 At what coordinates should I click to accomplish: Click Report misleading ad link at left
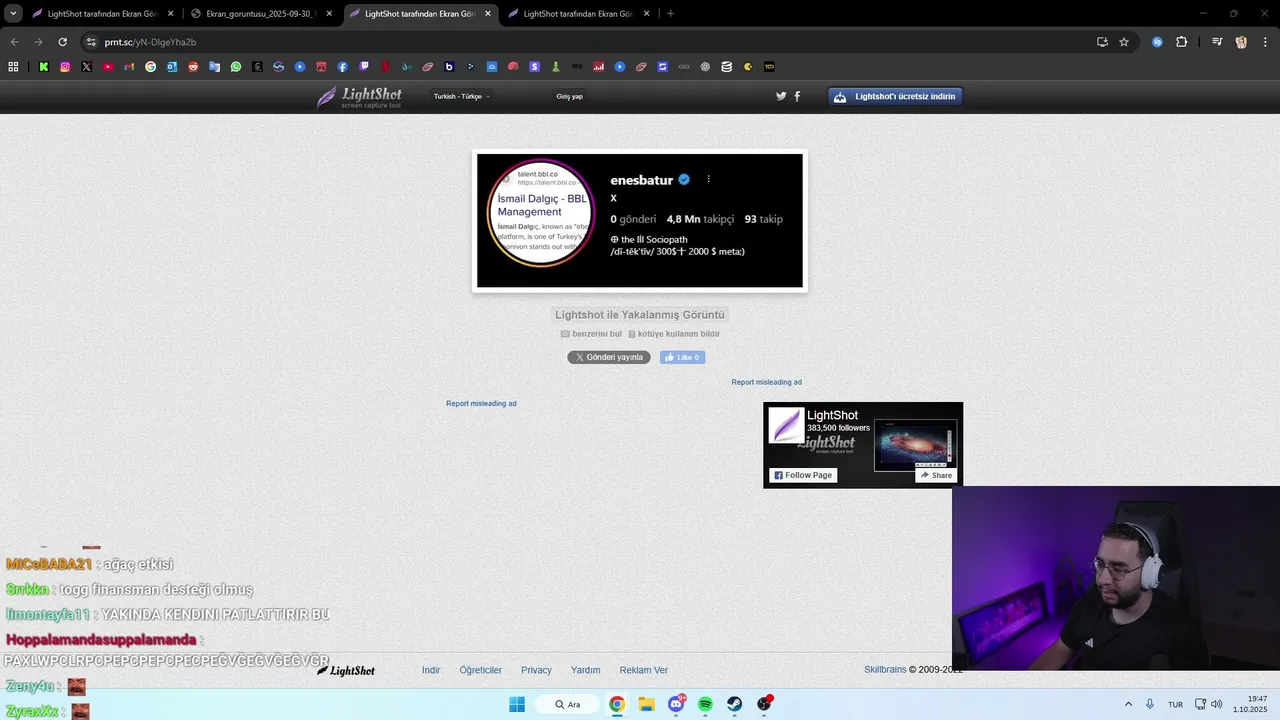point(481,403)
